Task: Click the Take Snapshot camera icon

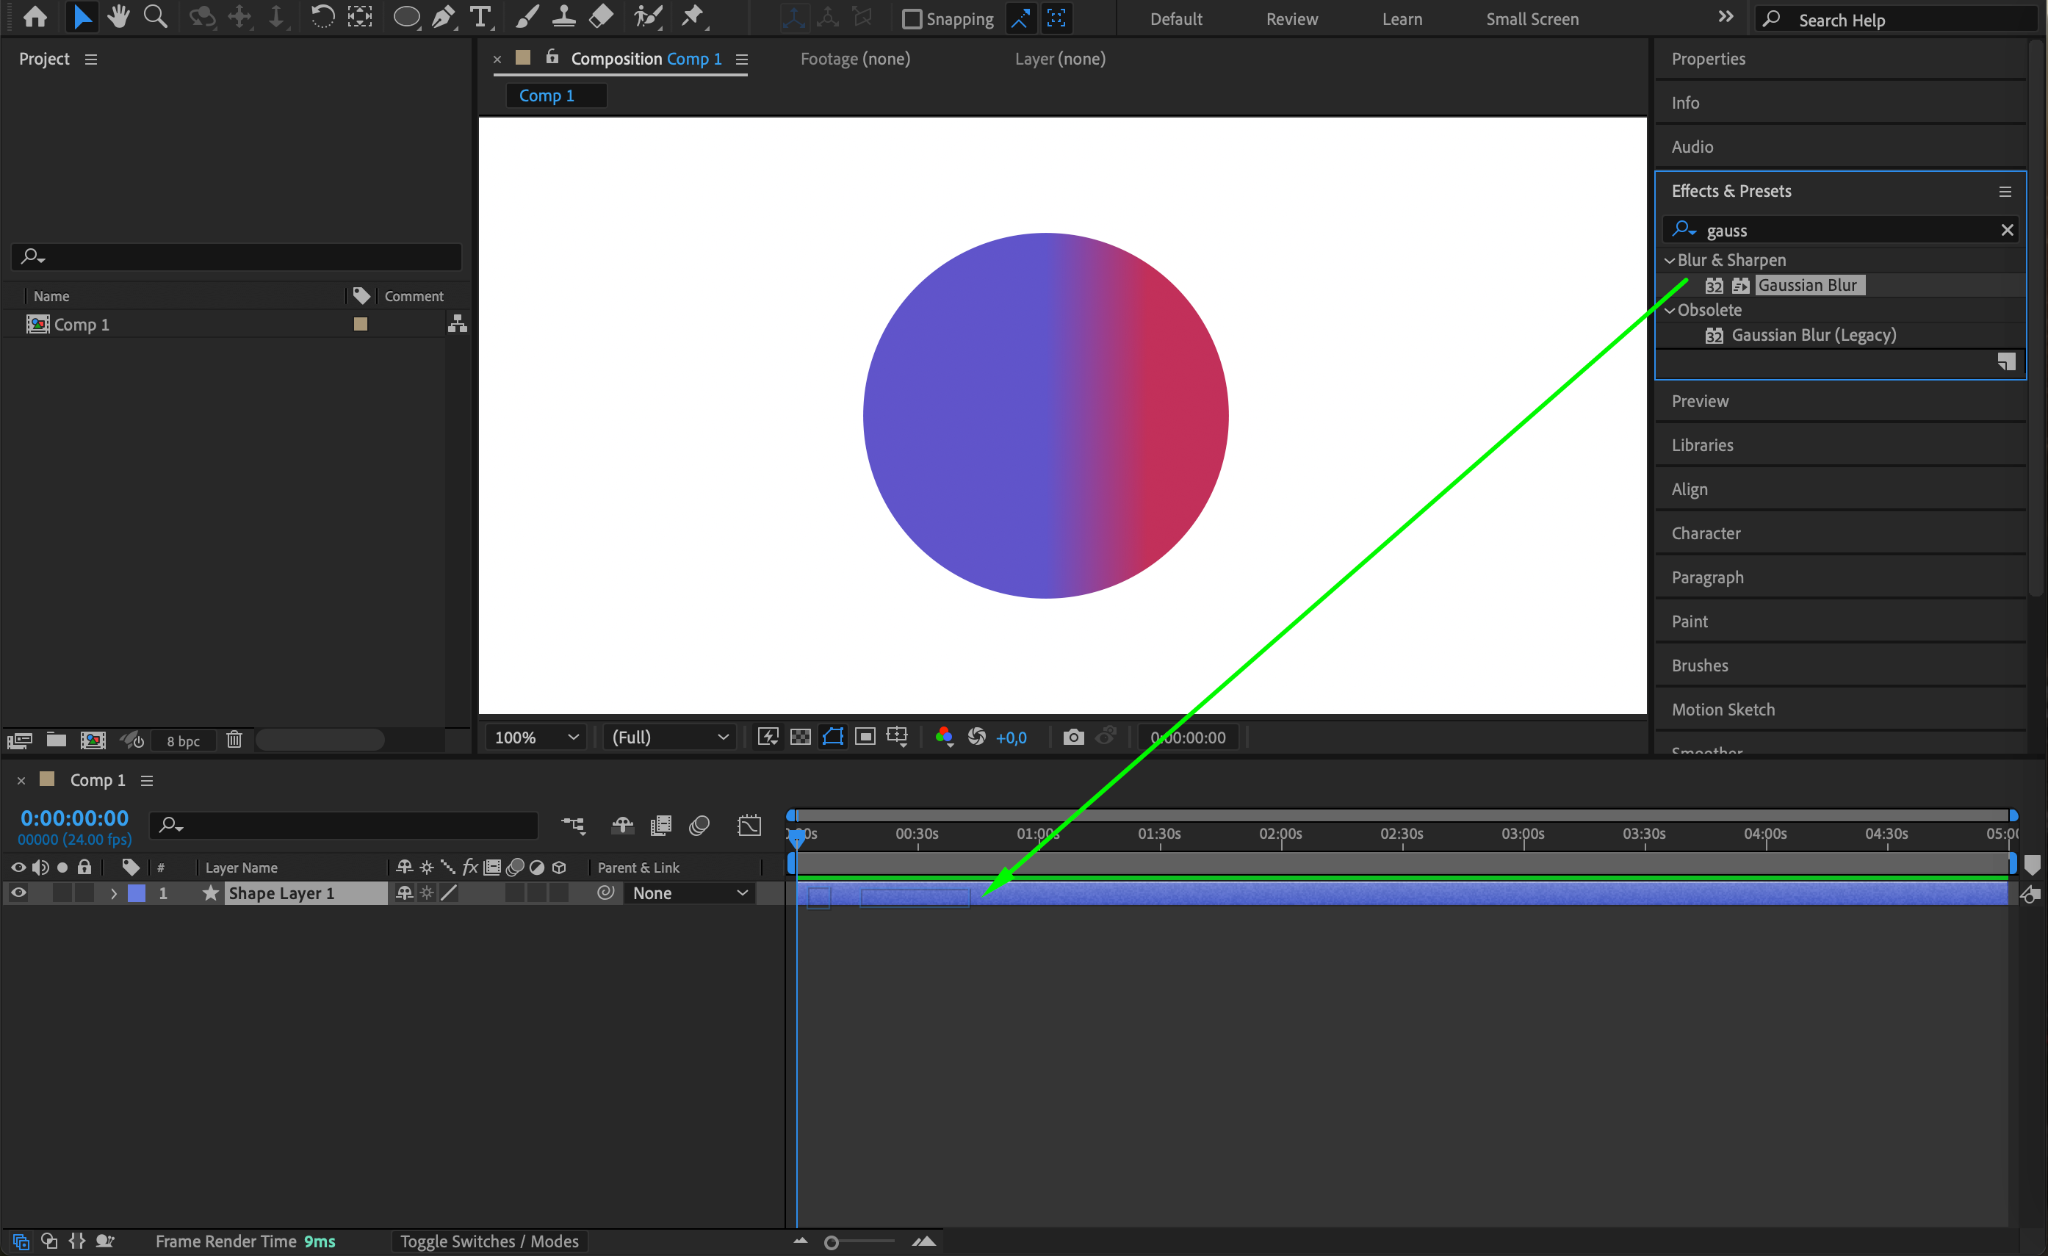Action: click(1073, 737)
